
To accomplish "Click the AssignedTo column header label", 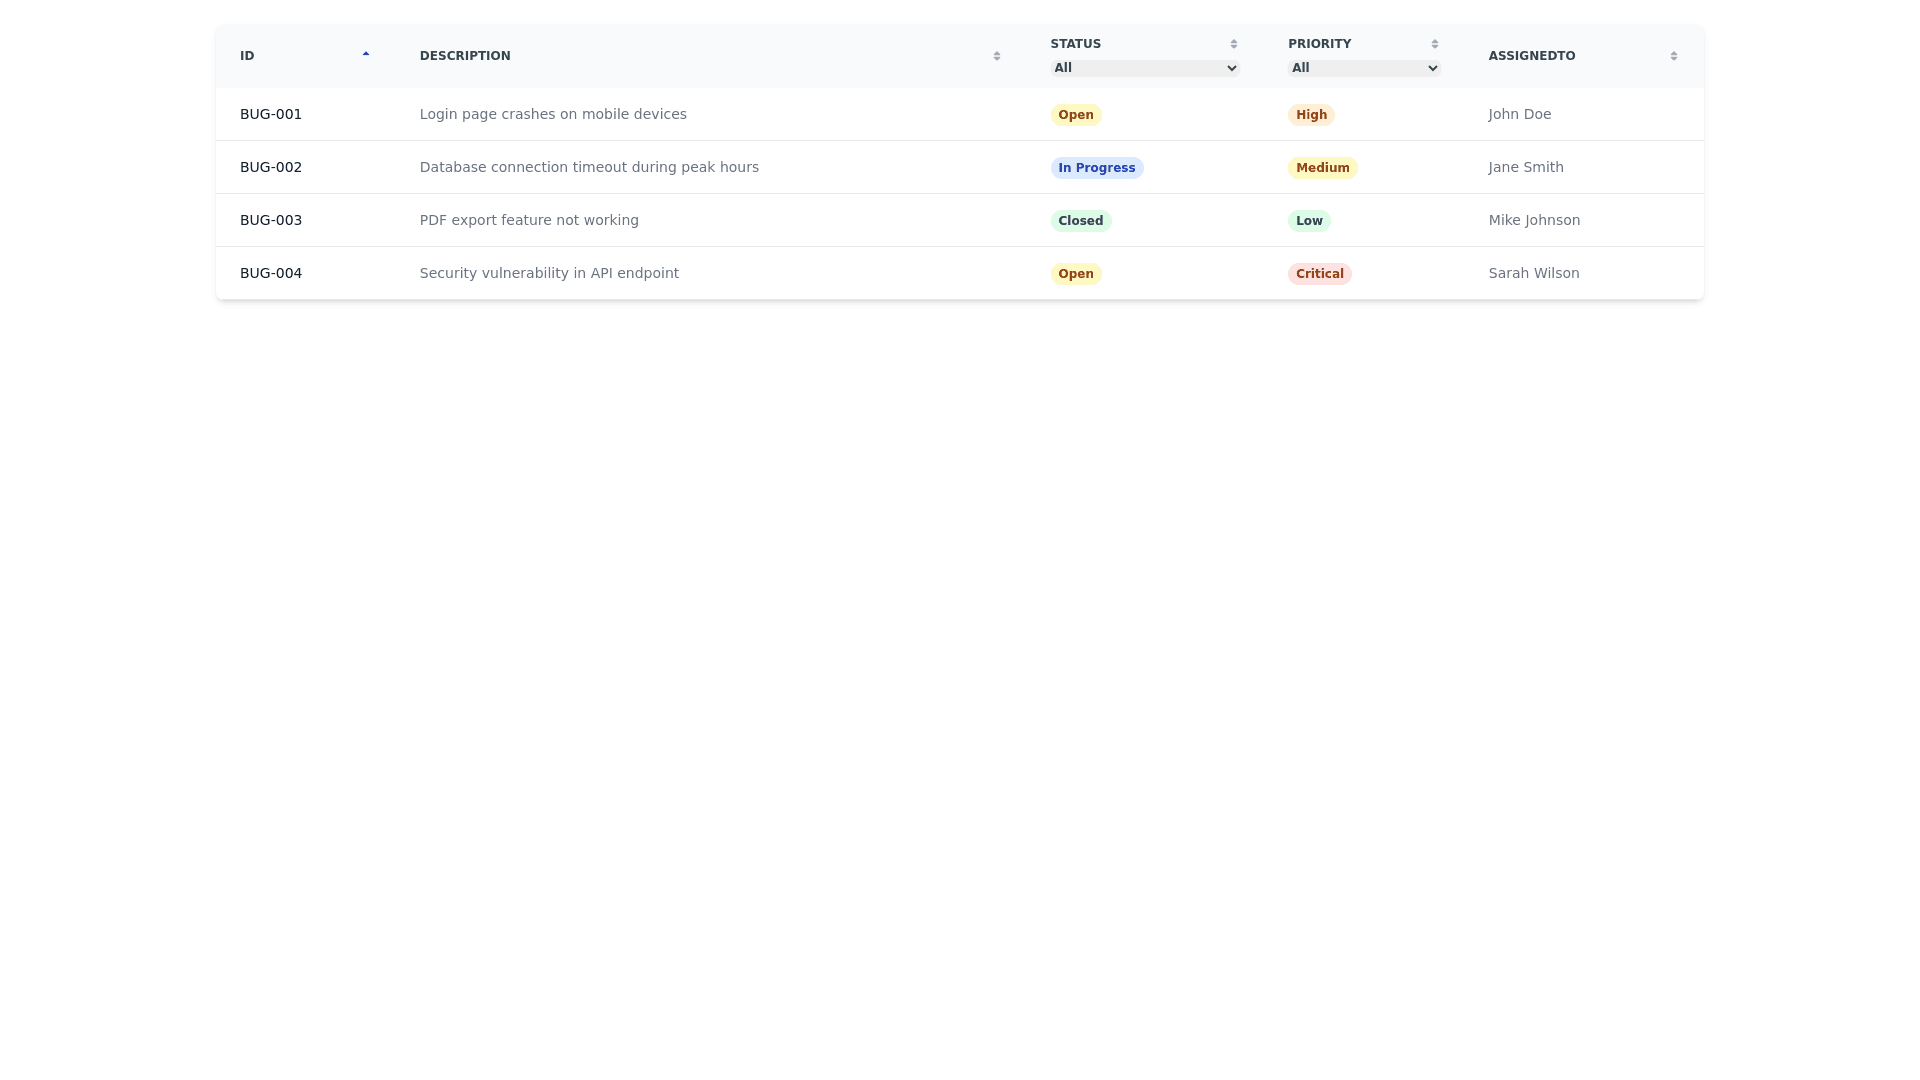I will point(1531,56).
